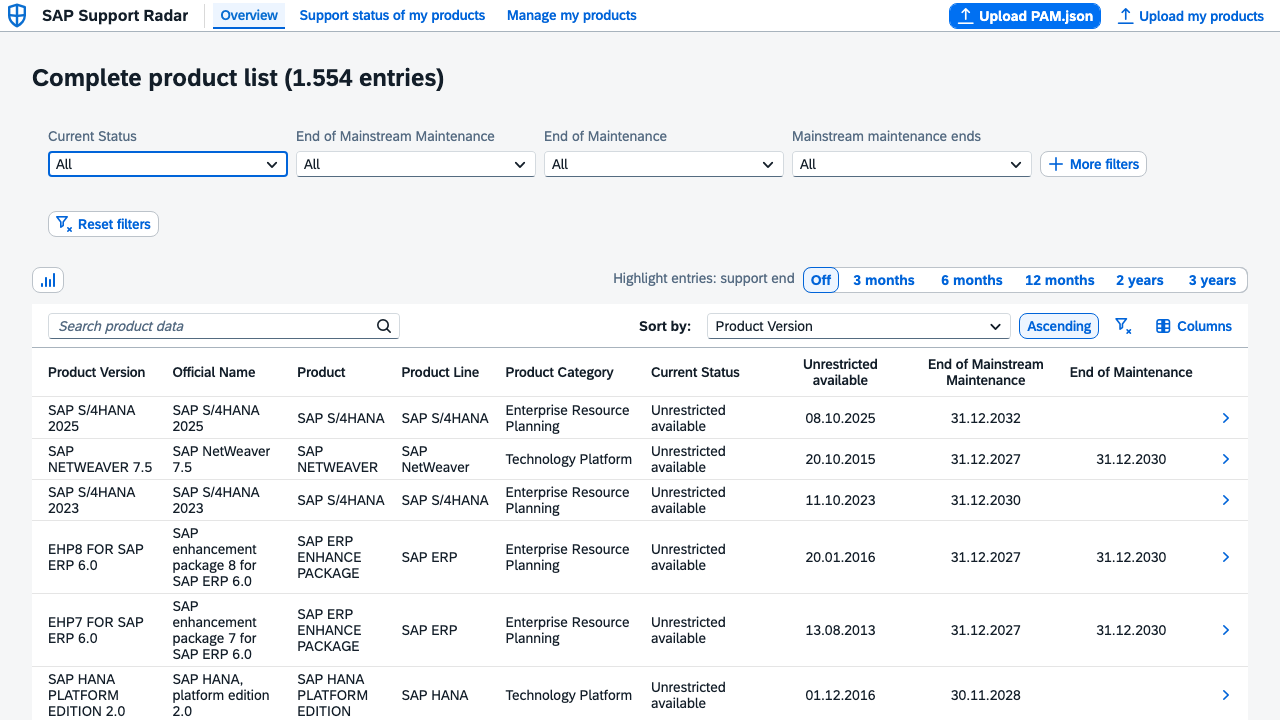This screenshot has width=1280, height=720.
Task: Open the chart view icon button
Action: 48,280
